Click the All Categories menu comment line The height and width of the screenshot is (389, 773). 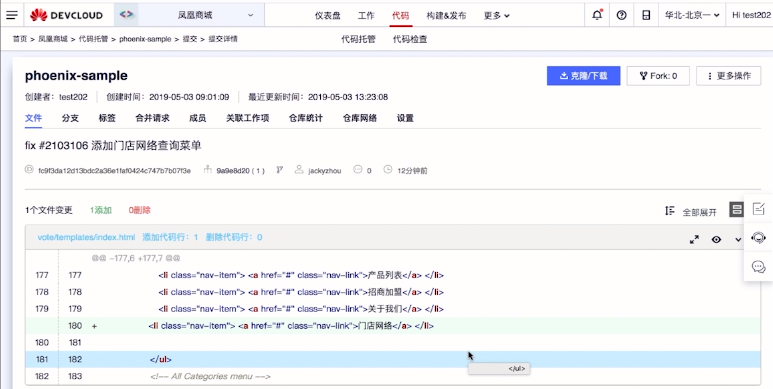[393, 376]
